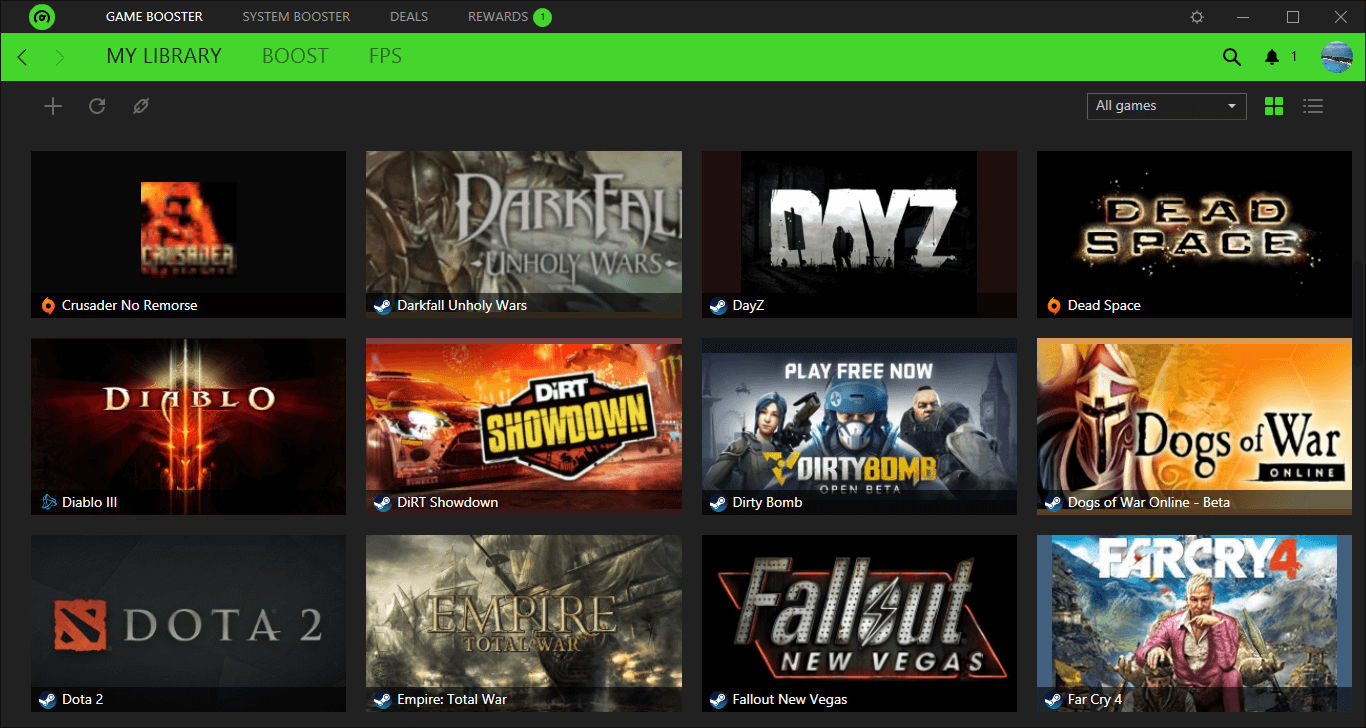Click the Razer Cortex logo icon
Viewport: 1366px width, 728px height.
(x=42, y=17)
